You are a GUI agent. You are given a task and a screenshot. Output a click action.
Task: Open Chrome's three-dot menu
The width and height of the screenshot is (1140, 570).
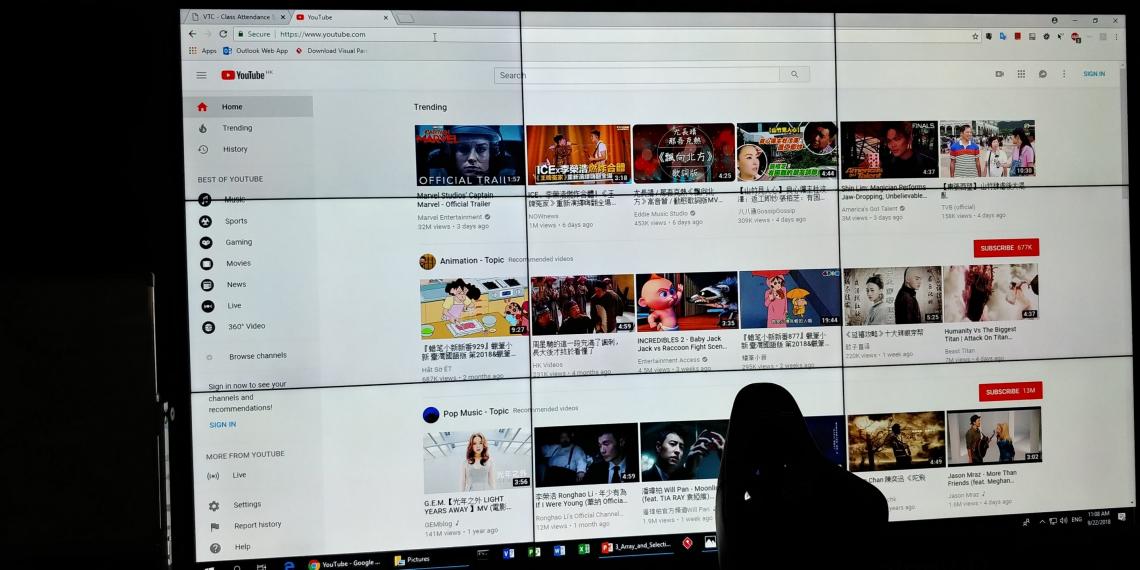pos(1116,36)
